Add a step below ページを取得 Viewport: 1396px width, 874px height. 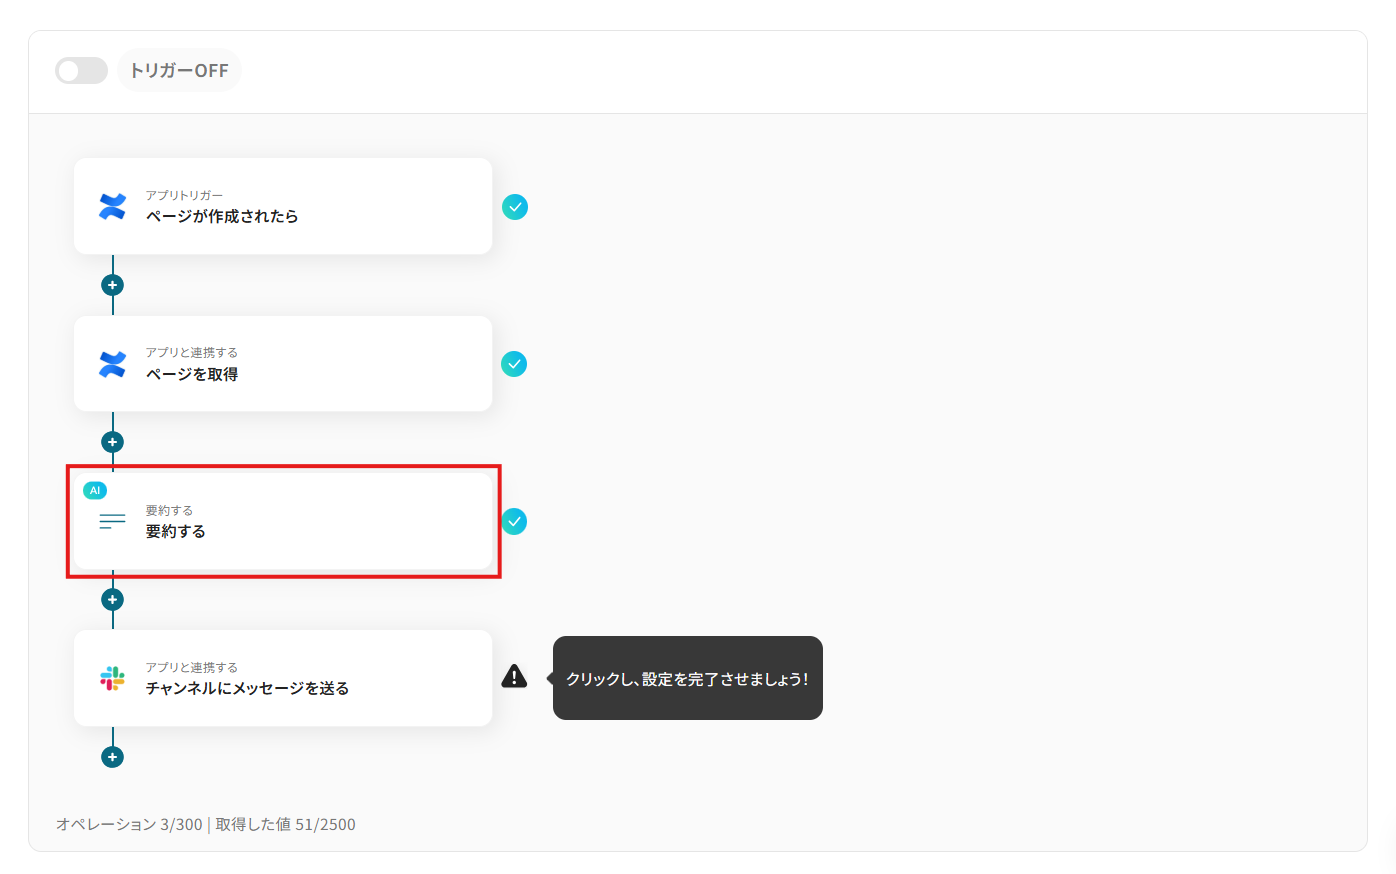click(113, 442)
